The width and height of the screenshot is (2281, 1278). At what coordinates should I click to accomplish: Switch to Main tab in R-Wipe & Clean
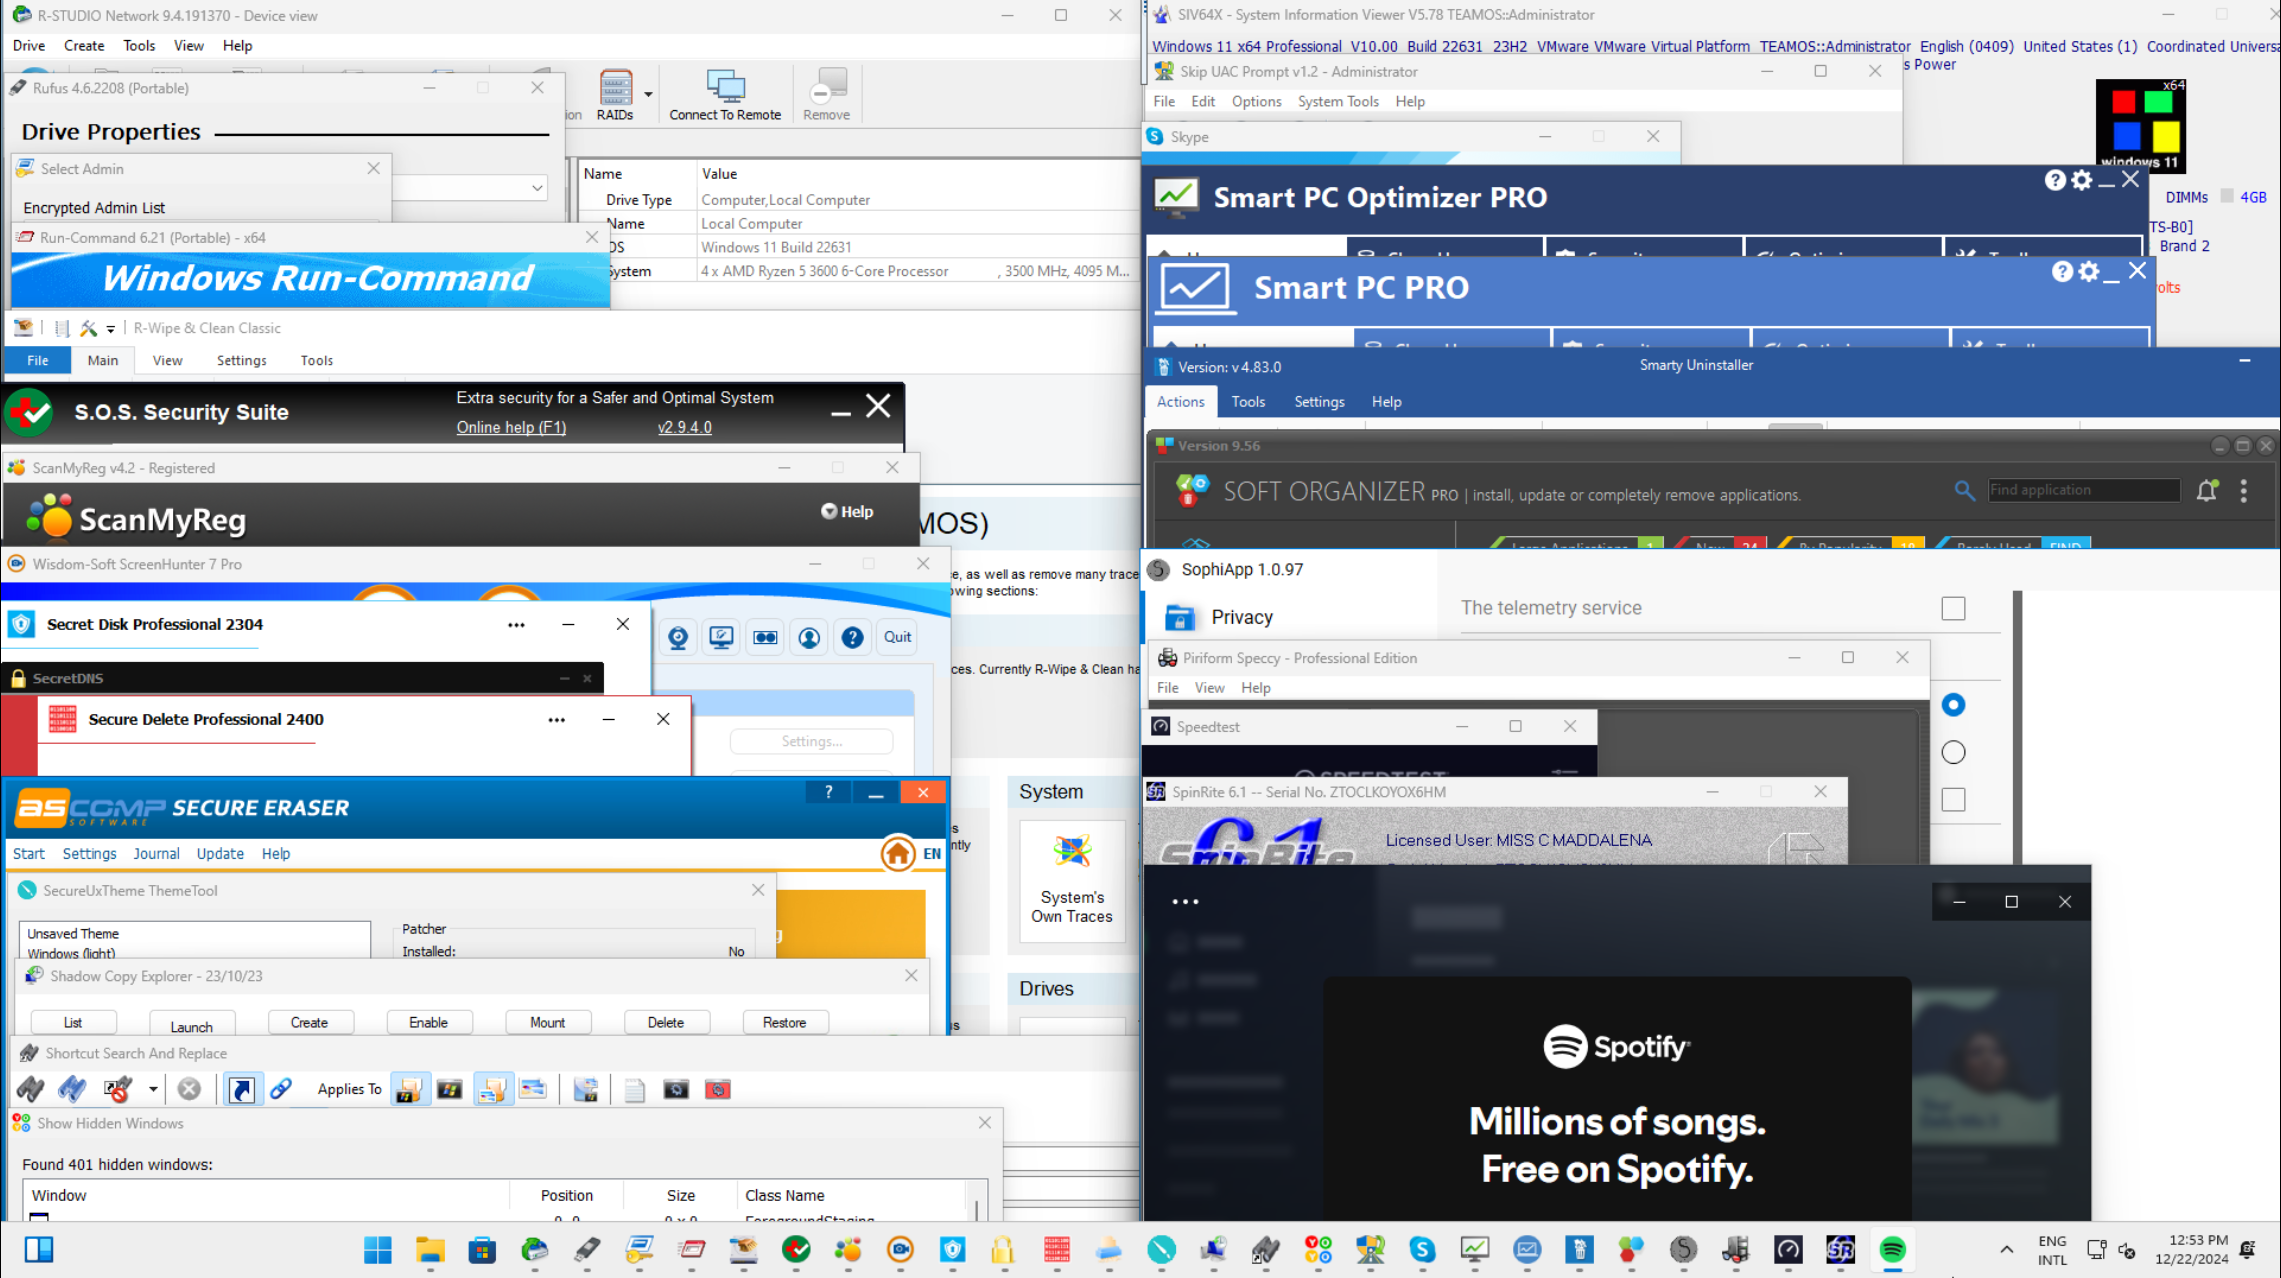[103, 361]
